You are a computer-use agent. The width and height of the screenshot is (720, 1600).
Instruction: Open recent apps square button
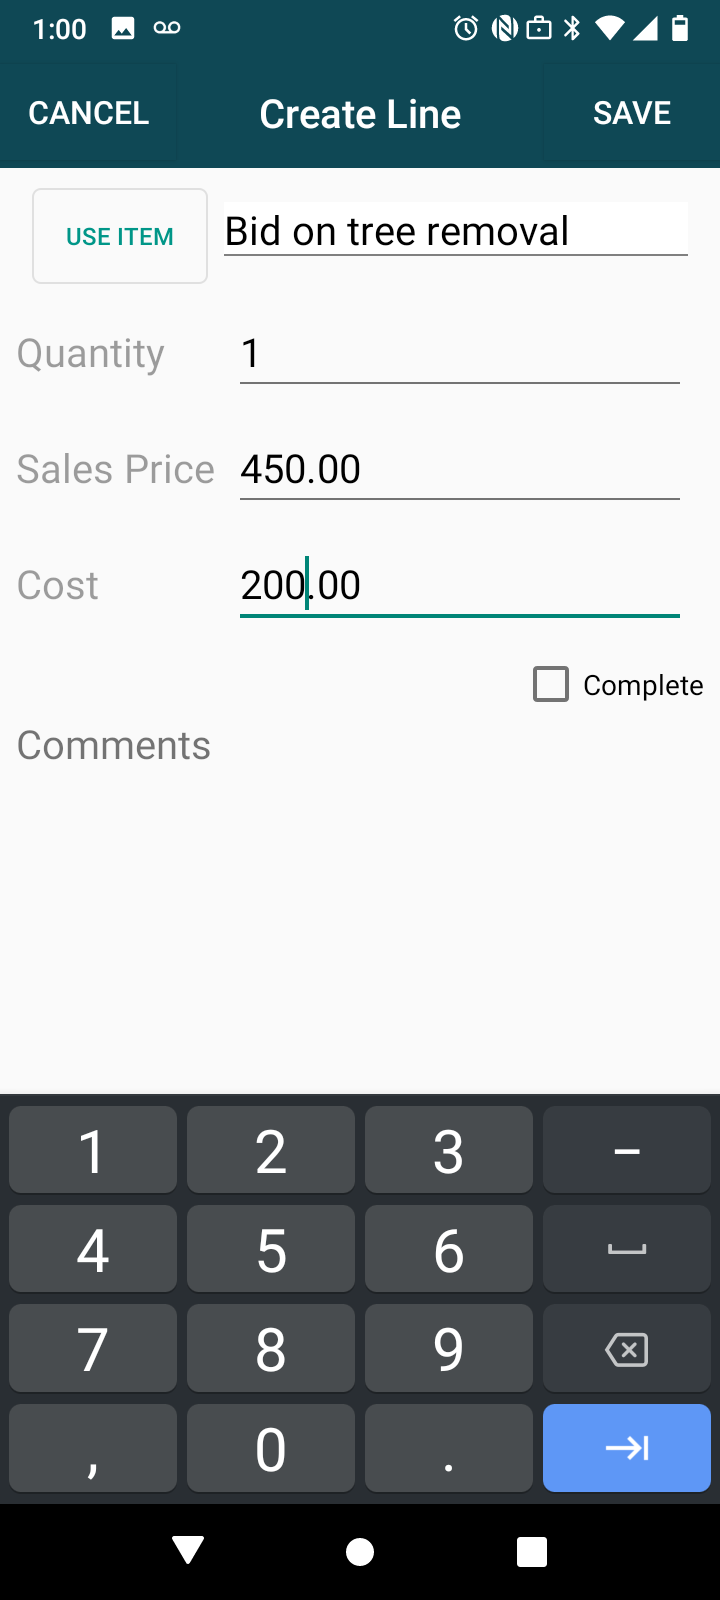[x=532, y=1551]
